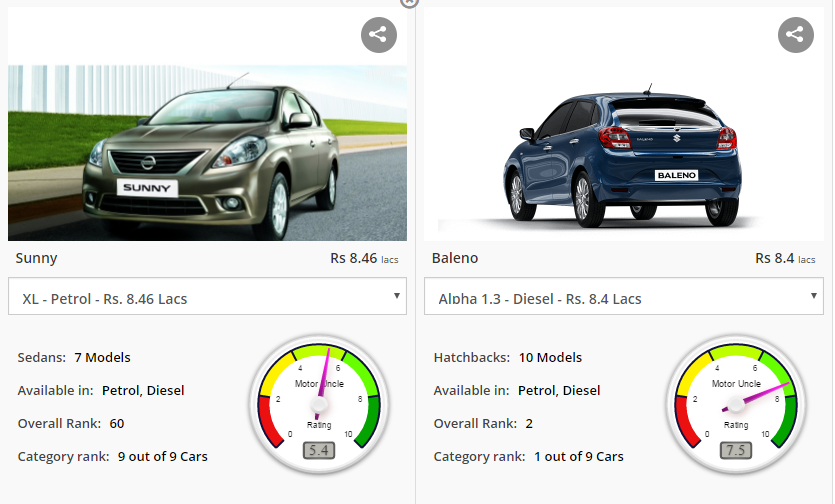
Task: Click the 7.5 rating readout on Baleno gauge
Action: tap(736, 450)
